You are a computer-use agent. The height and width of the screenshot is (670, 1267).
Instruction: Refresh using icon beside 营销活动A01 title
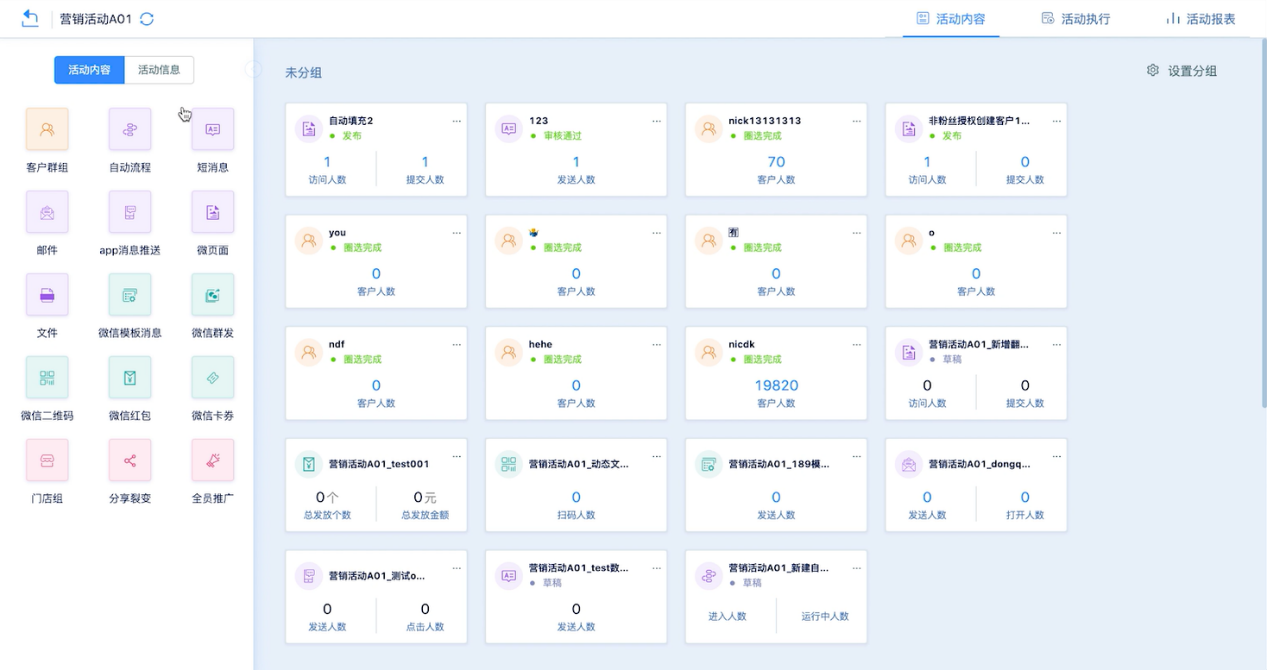(x=147, y=19)
